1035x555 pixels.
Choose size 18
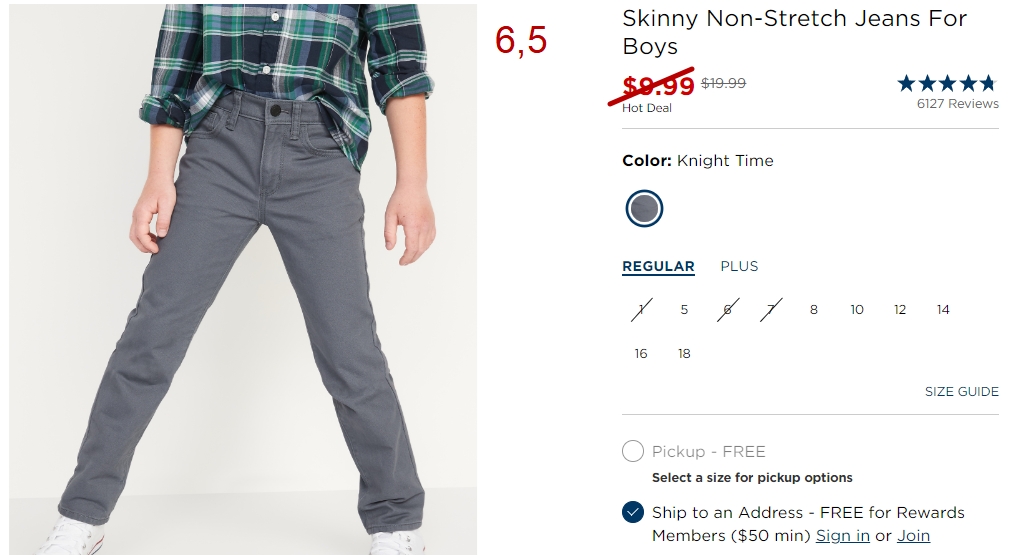(x=684, y=354)
